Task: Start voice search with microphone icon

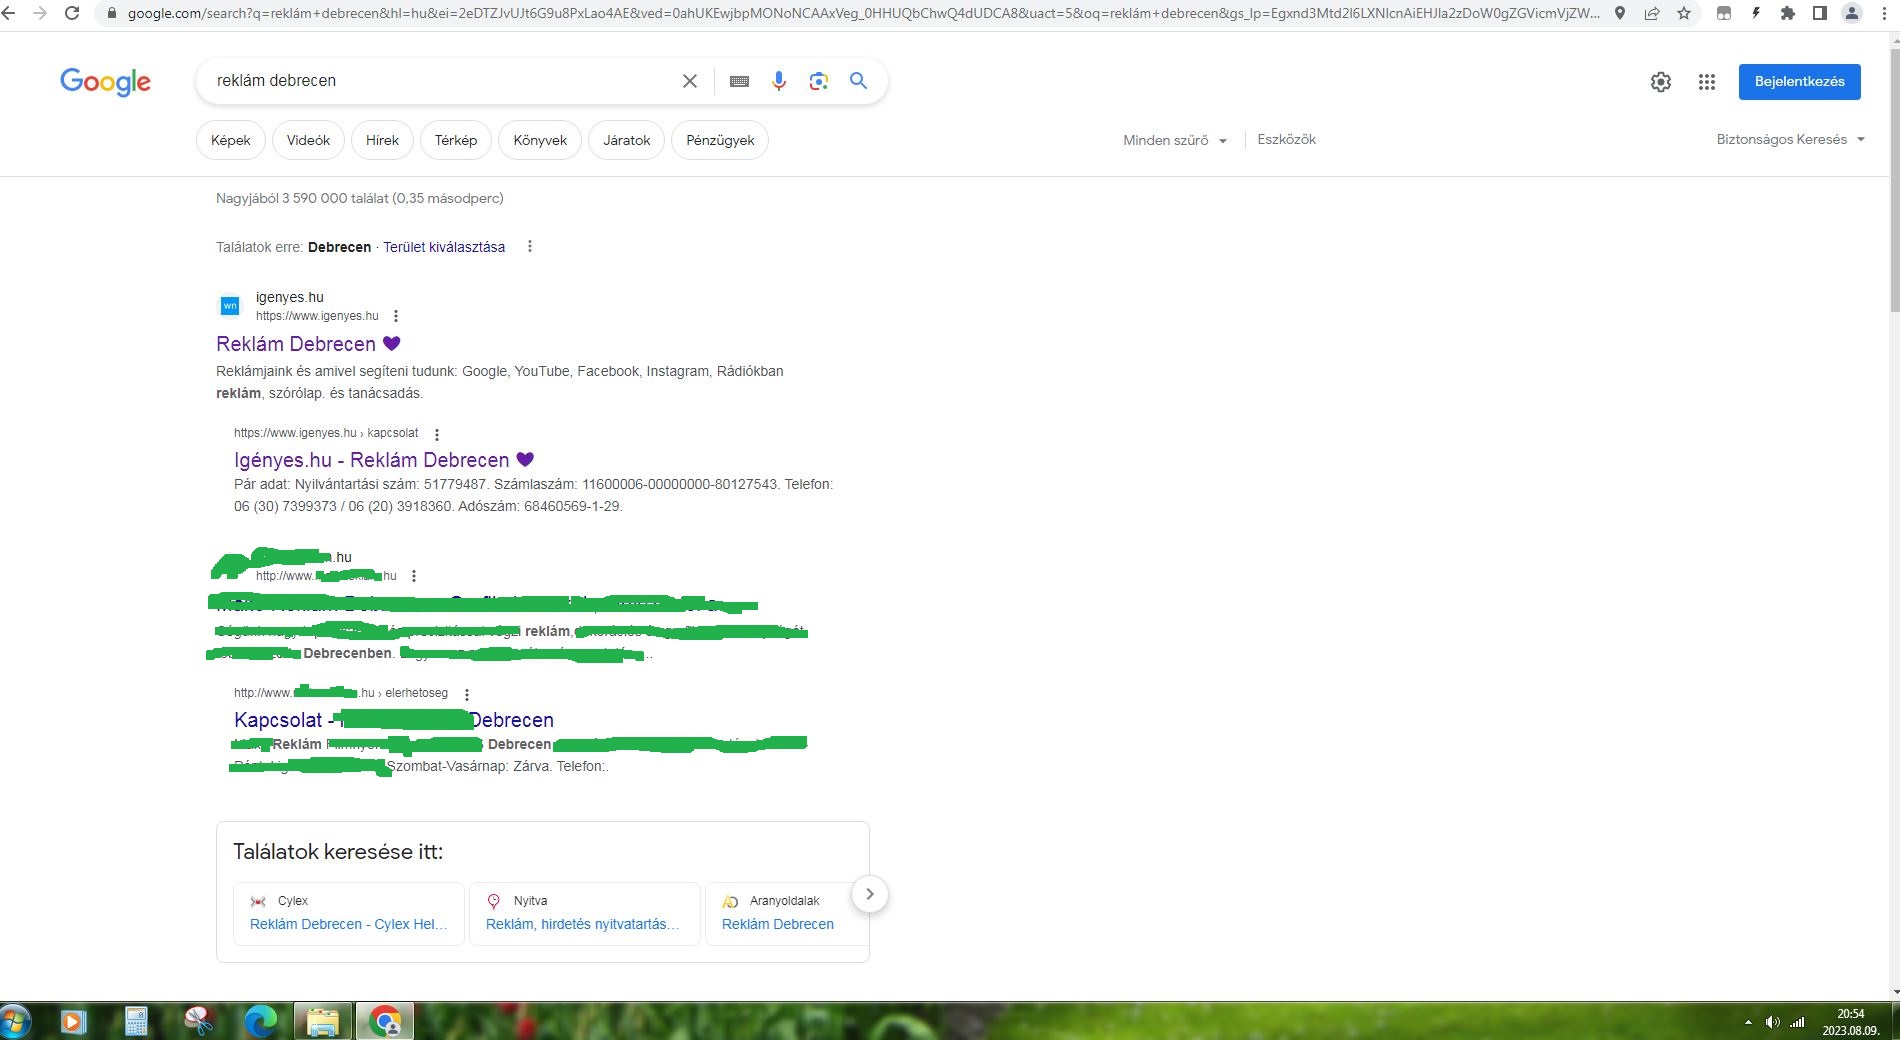Action: (x=779, y=81)
